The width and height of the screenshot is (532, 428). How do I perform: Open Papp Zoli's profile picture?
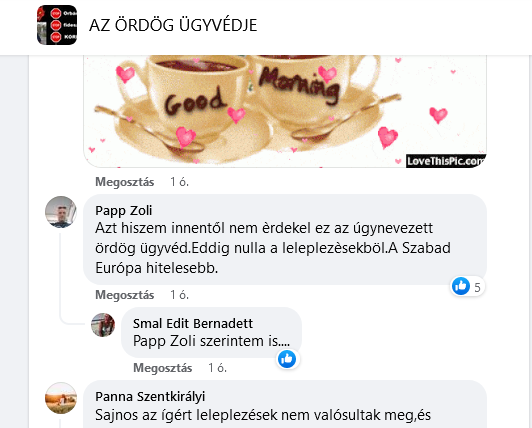[x=61, y=212]
